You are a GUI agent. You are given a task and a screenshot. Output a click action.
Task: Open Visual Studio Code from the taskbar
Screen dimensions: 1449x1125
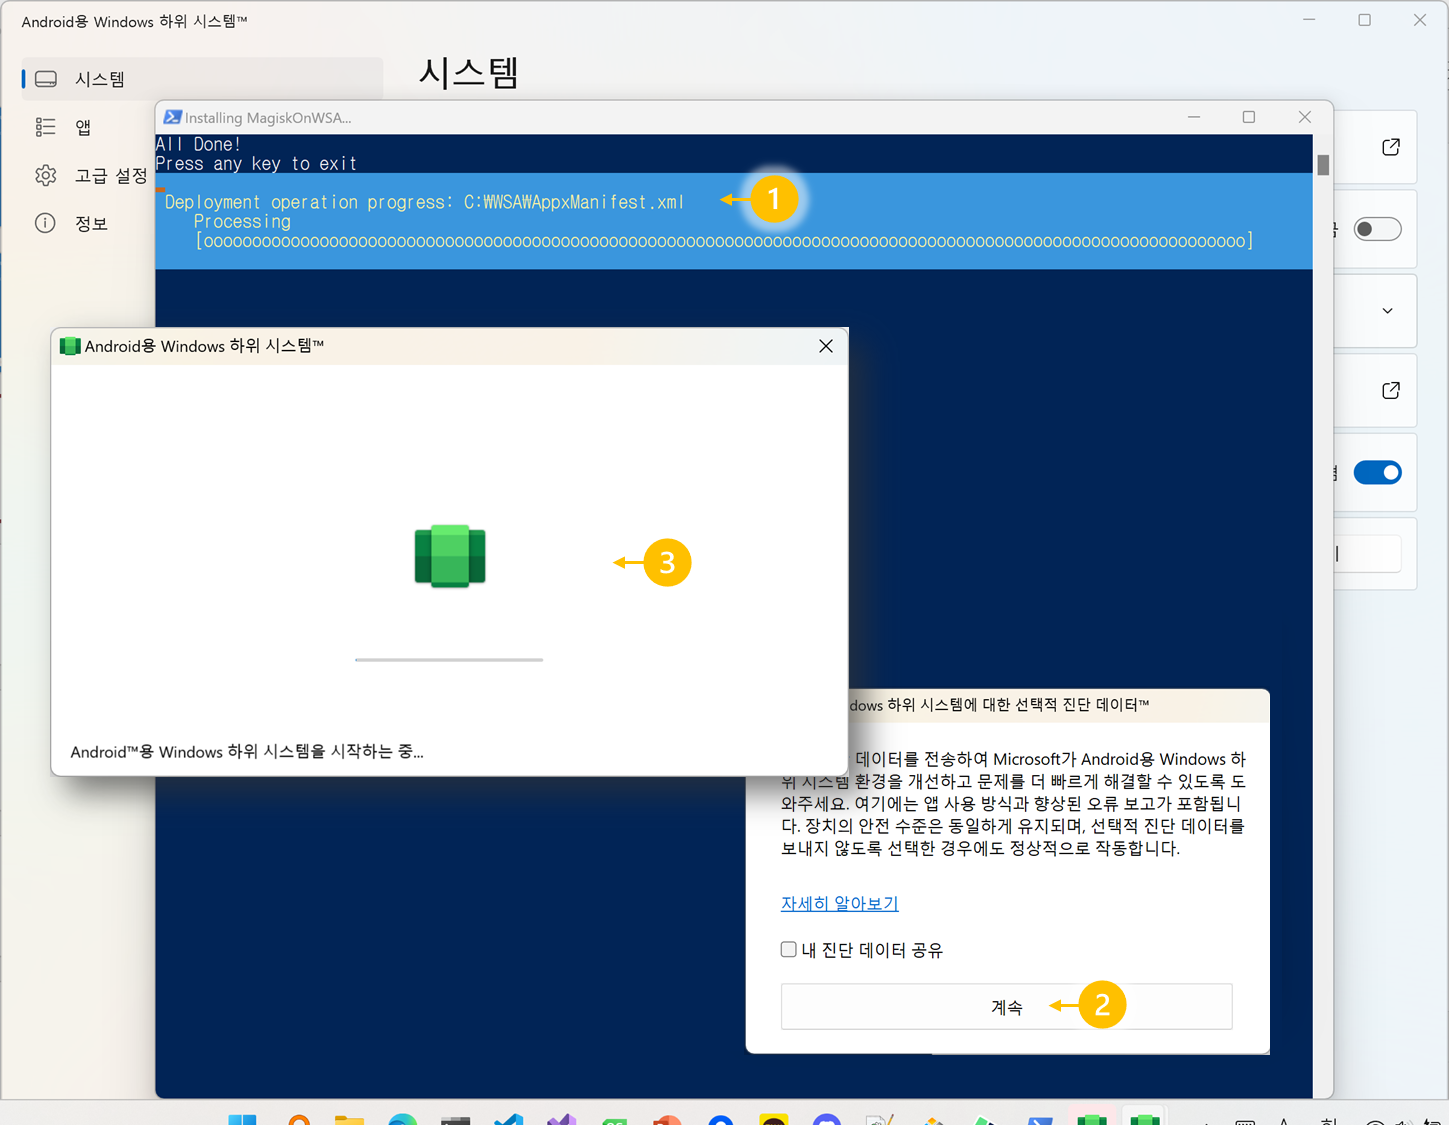pos(509,1119)
